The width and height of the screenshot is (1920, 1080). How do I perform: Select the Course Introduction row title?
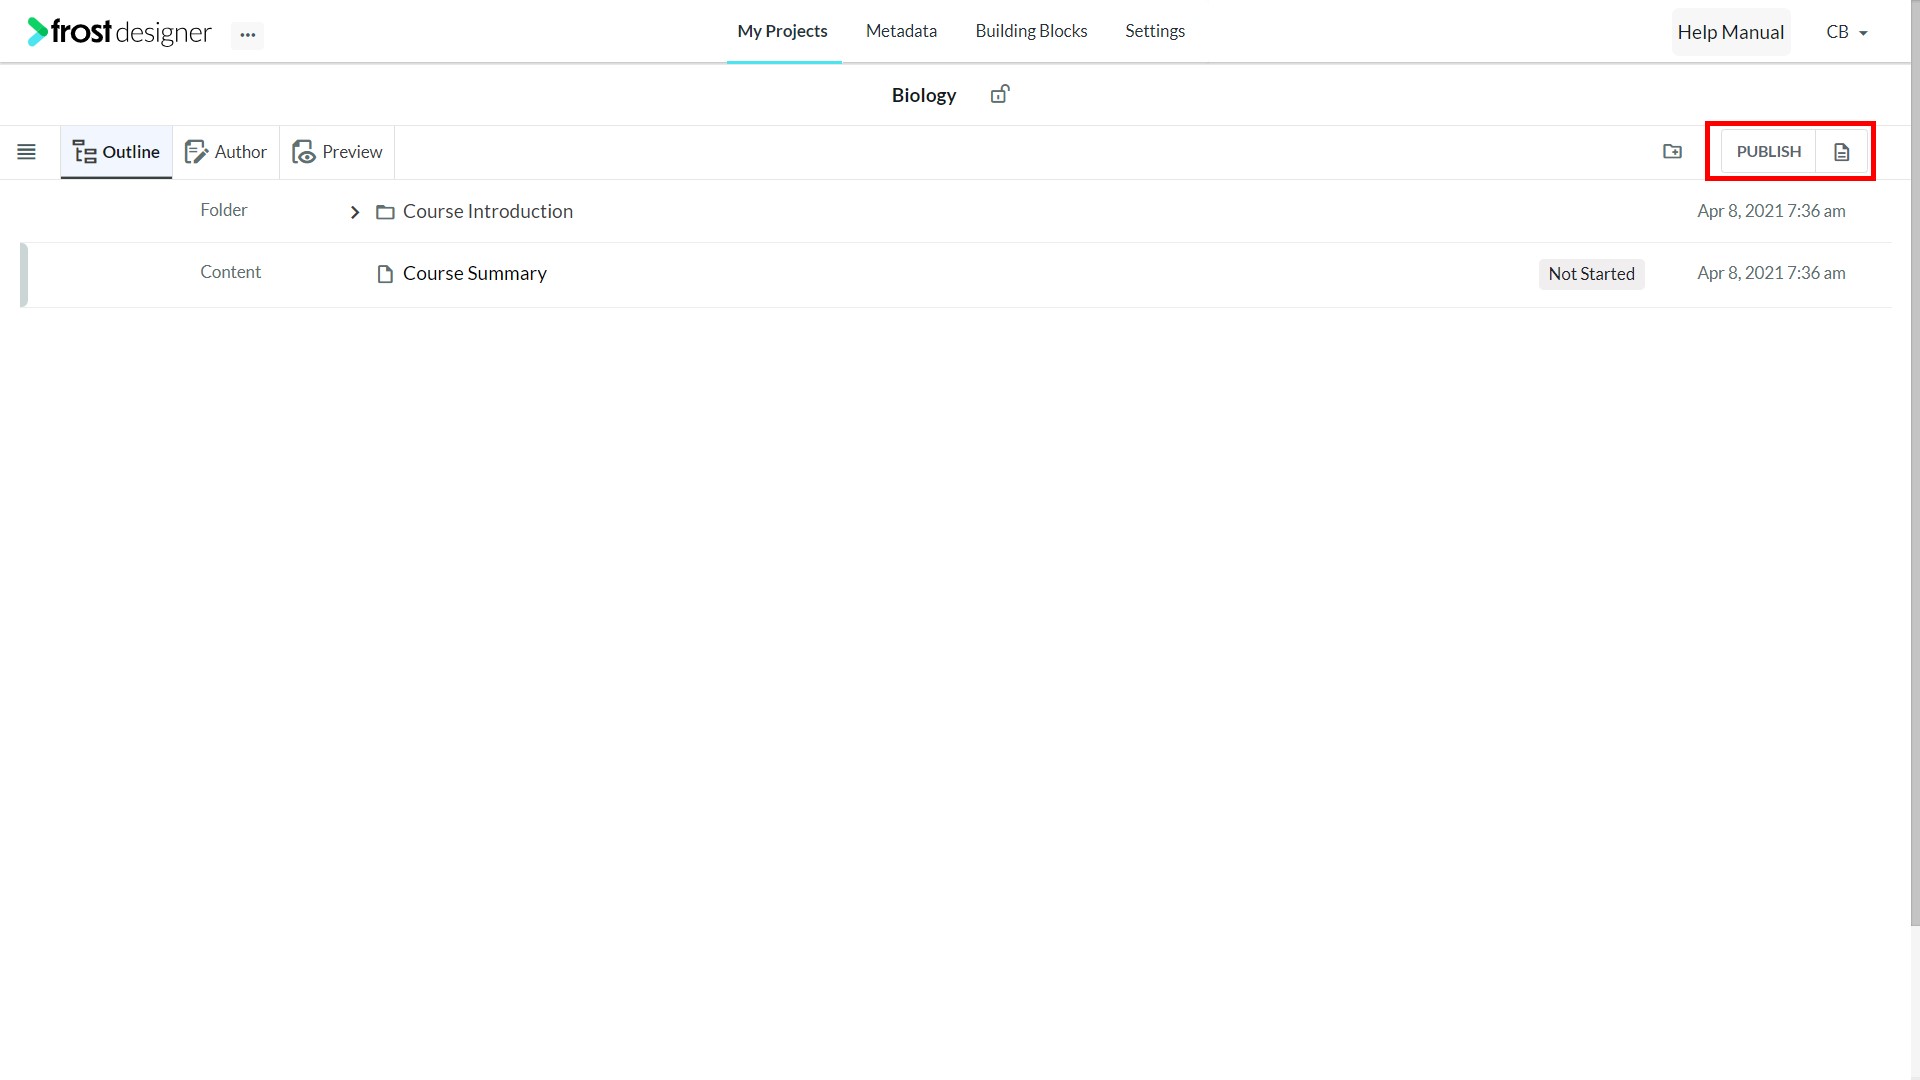488,211
